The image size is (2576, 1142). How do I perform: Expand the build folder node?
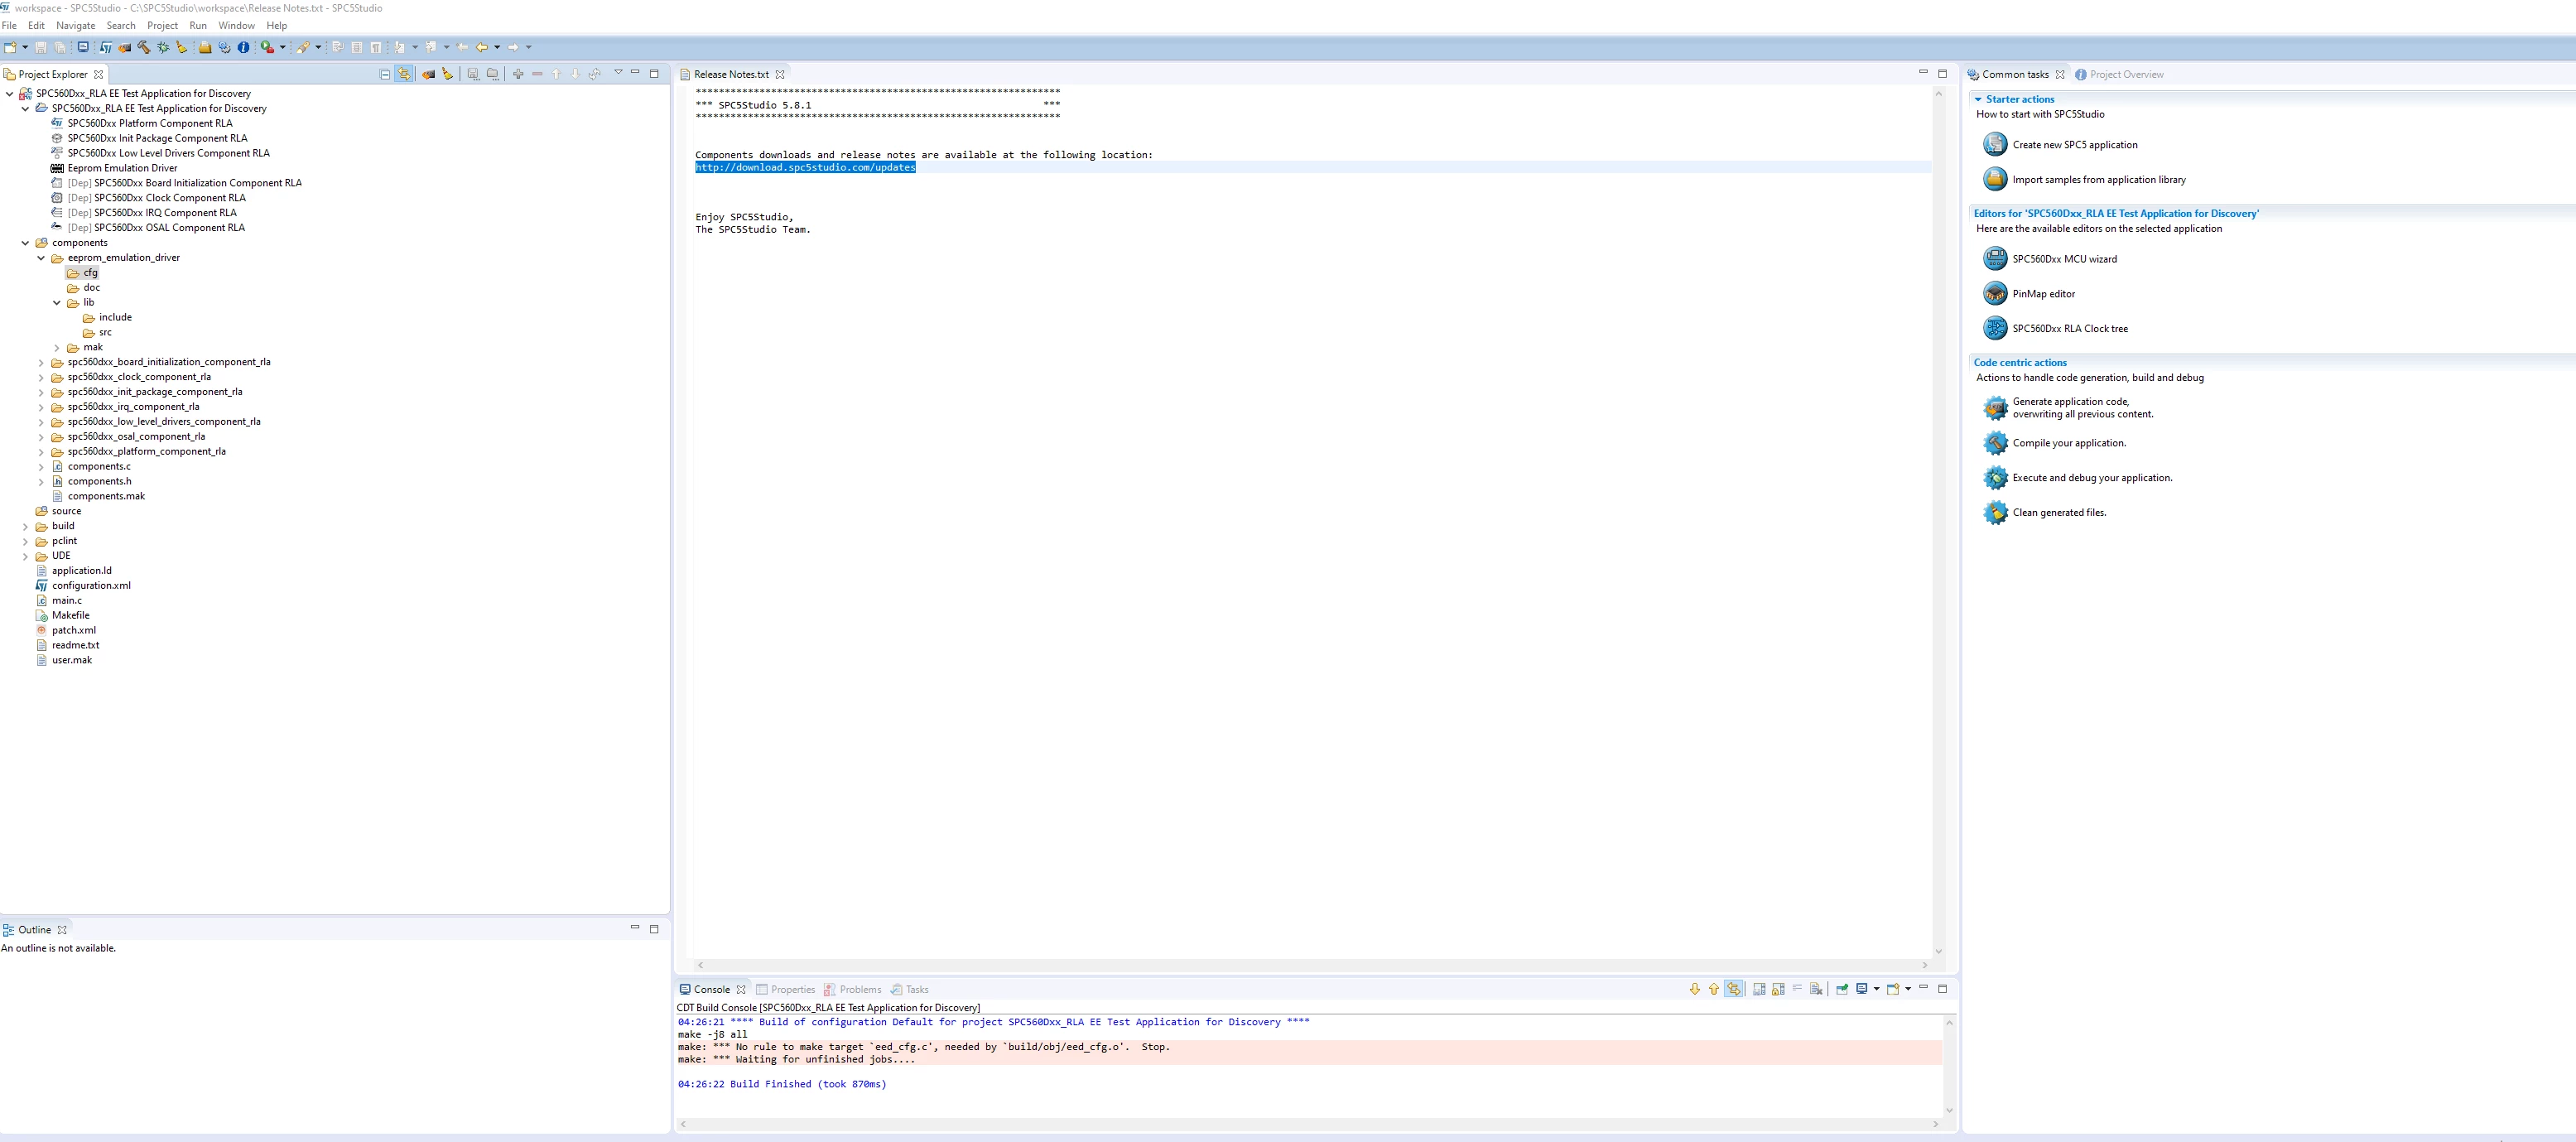[x=26, y=526]
